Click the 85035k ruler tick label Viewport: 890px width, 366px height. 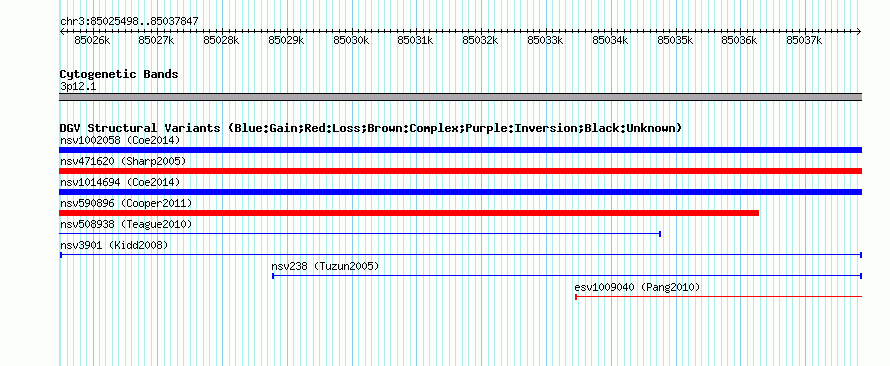pos(675,40)
